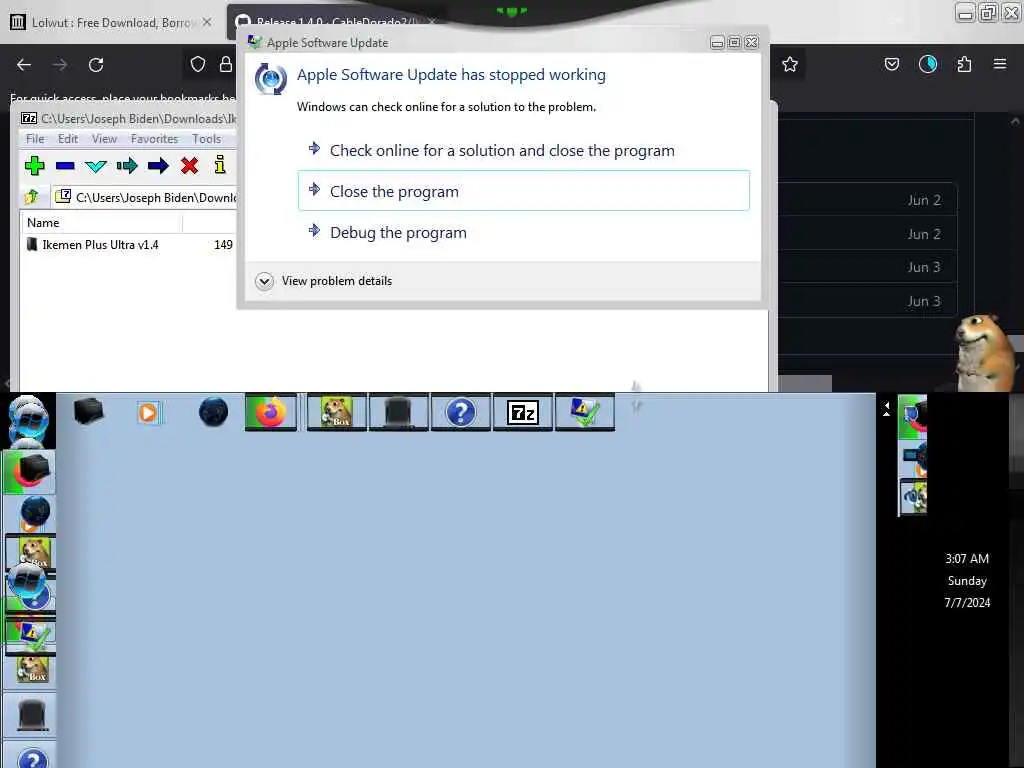
Task: Click the orange media player taskbar icon
Action: tap(148, 413)
